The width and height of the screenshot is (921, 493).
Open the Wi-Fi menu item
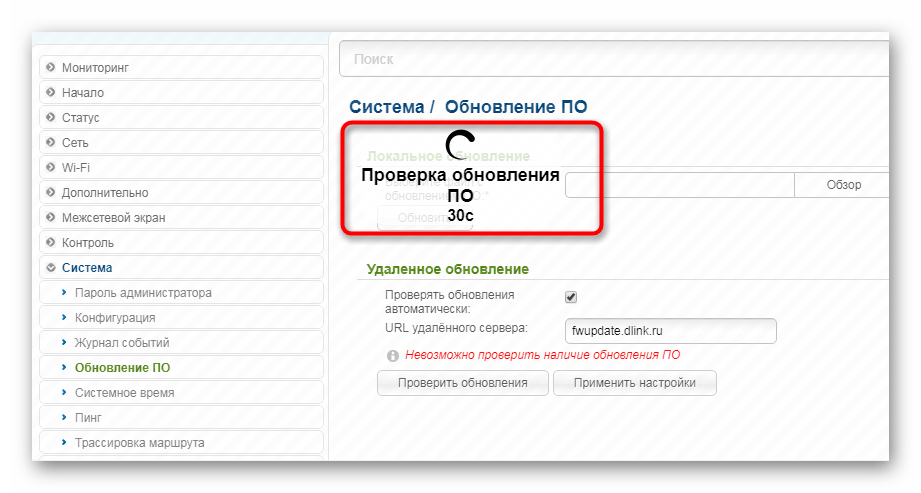tap(181, 167)
